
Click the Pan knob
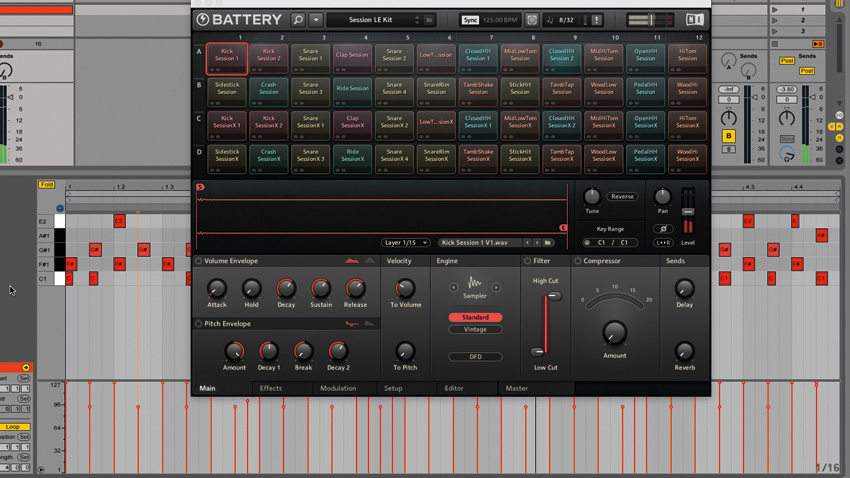(x=662, y=196)
